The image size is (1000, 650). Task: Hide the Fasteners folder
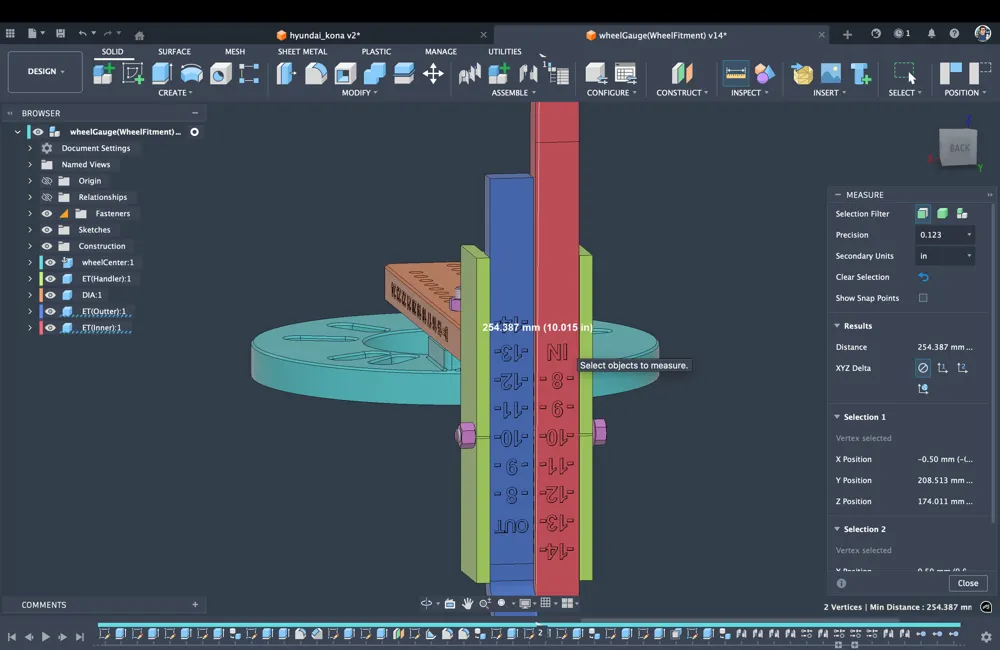(47, 214)
